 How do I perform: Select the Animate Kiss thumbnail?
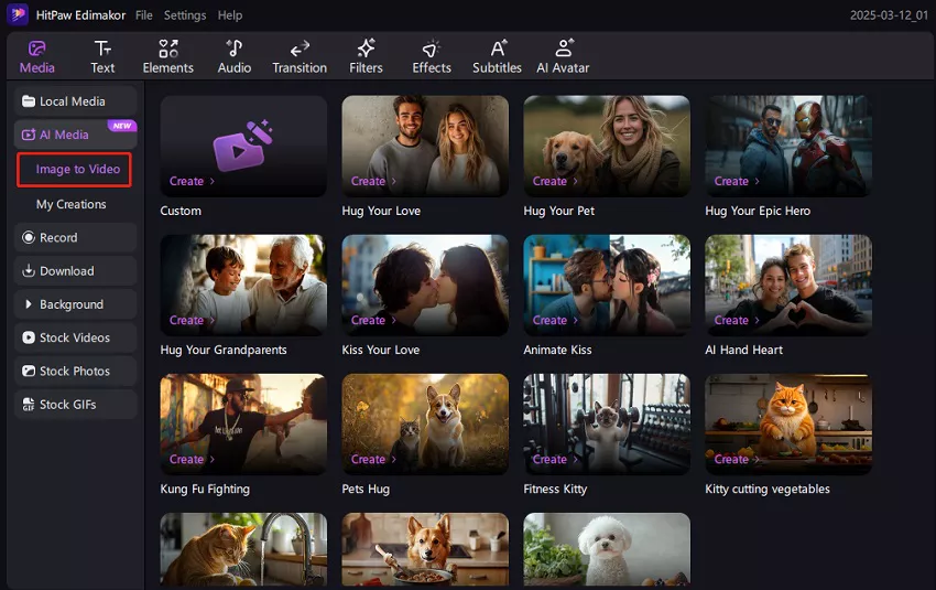click(607, 285)
